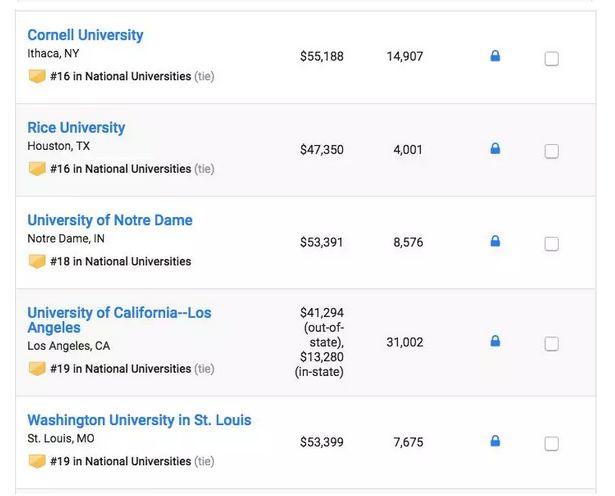
Task: Click Cornell University's gold ranking badge icon
Action: [x=37, y=76]
